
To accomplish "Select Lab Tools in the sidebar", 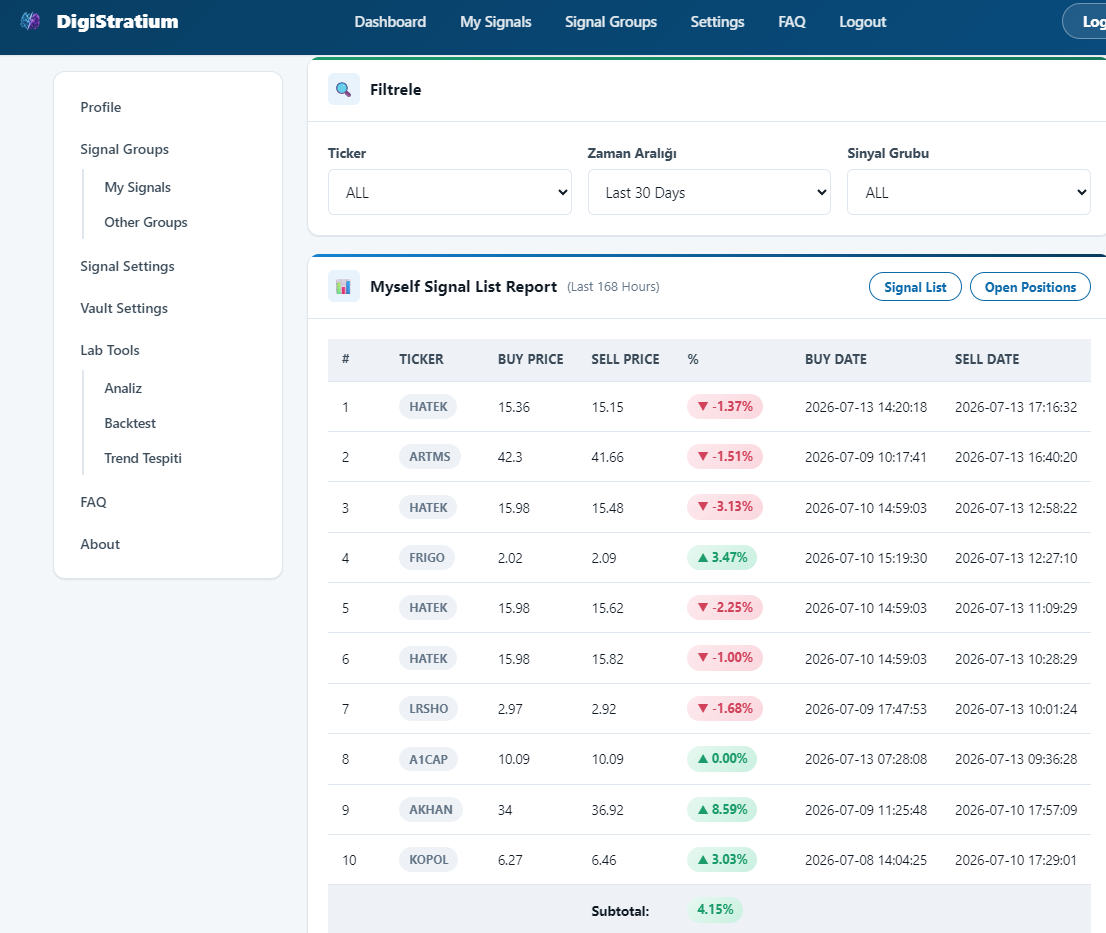I will [110, 350].
